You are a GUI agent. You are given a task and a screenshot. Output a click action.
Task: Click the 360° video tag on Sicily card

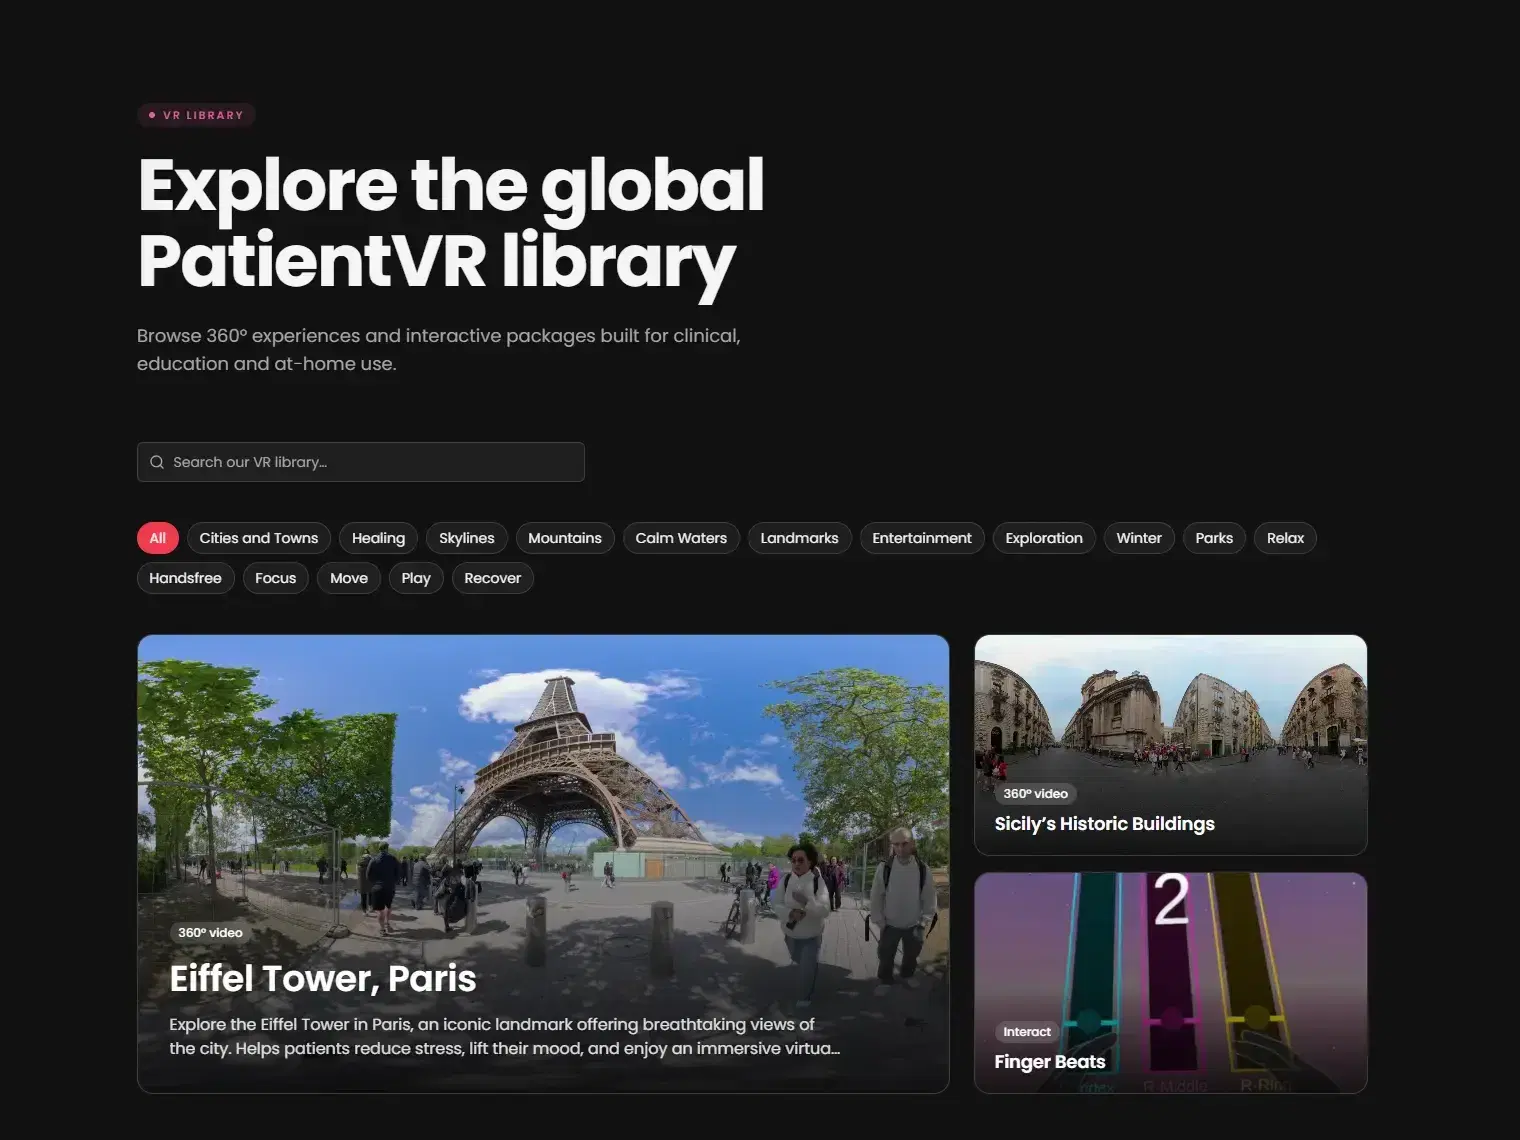[1036, 794]
